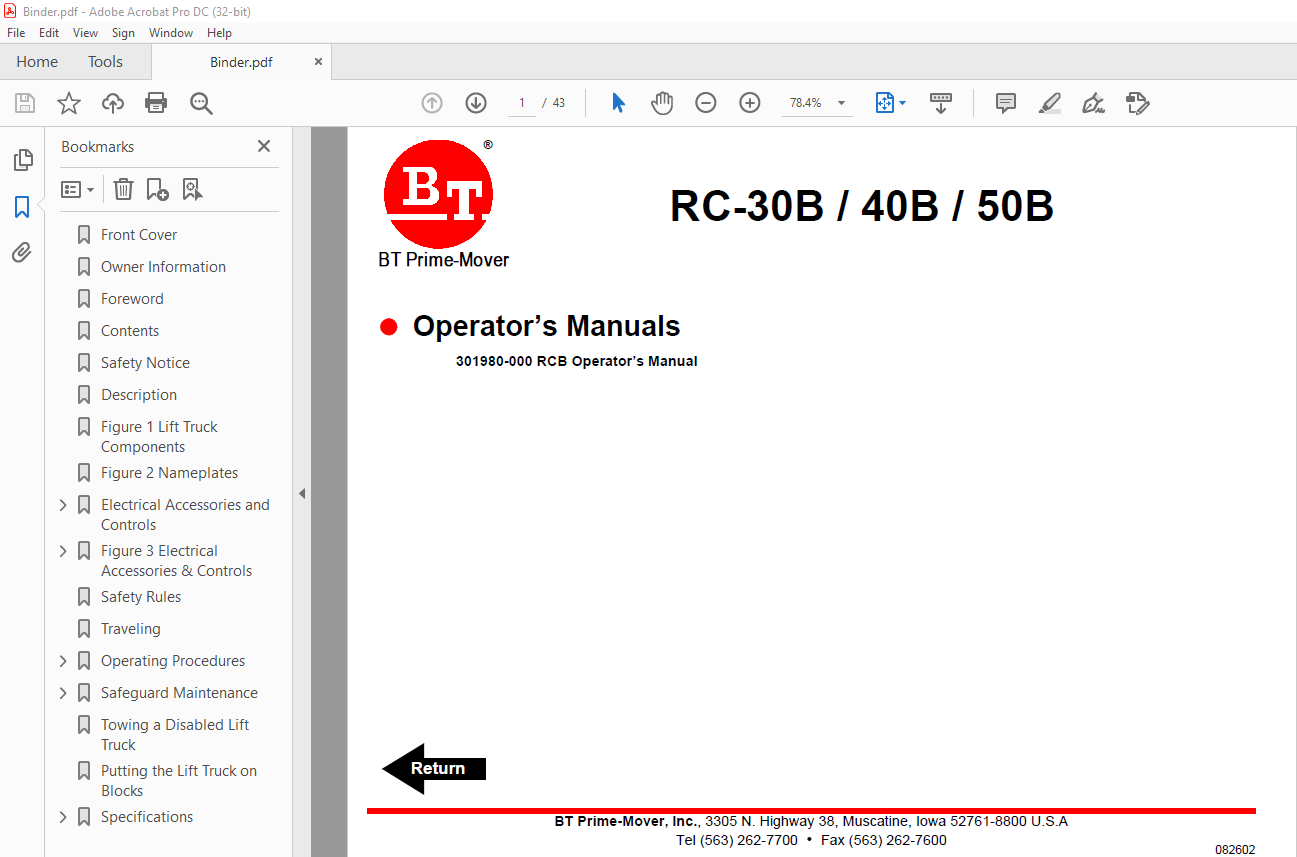1297x857 pixels.
Task: Expand the Safeguard Maintenance bookmark
Action: [x=63, y=693]
